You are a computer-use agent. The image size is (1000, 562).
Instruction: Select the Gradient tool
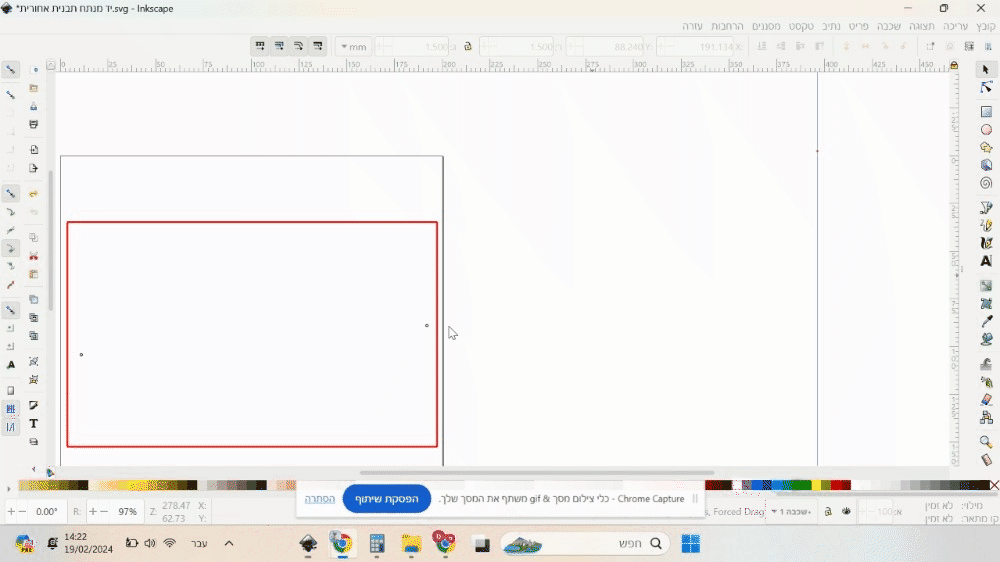pos(986,285)
